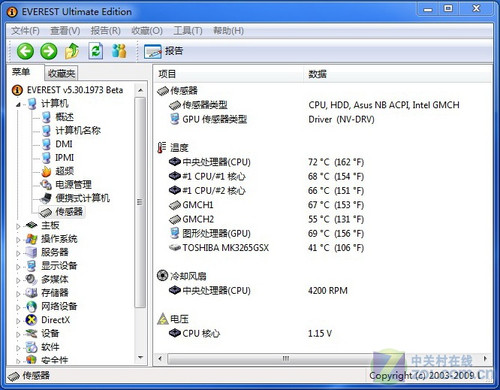Select the 概述 icon in tree

click(x=46, y=117)
